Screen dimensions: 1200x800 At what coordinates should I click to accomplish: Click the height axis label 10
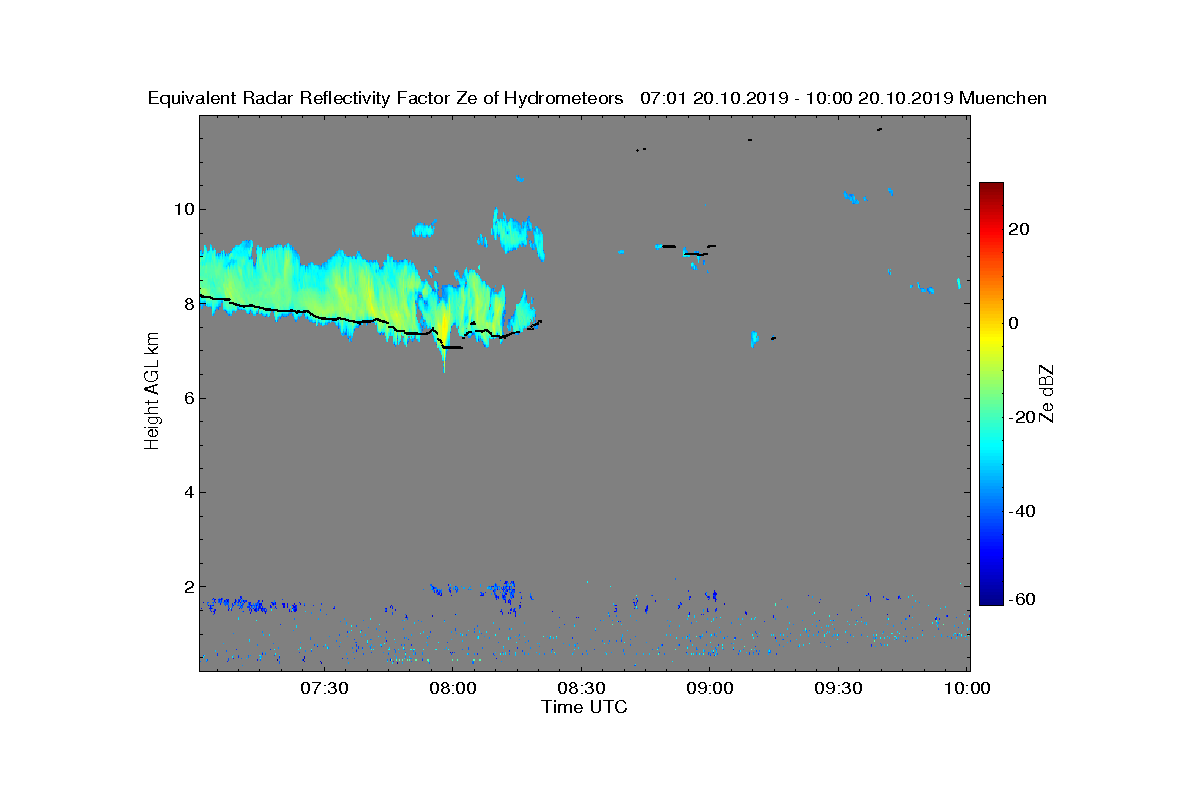pyautogui.click(x=182, y=209)
